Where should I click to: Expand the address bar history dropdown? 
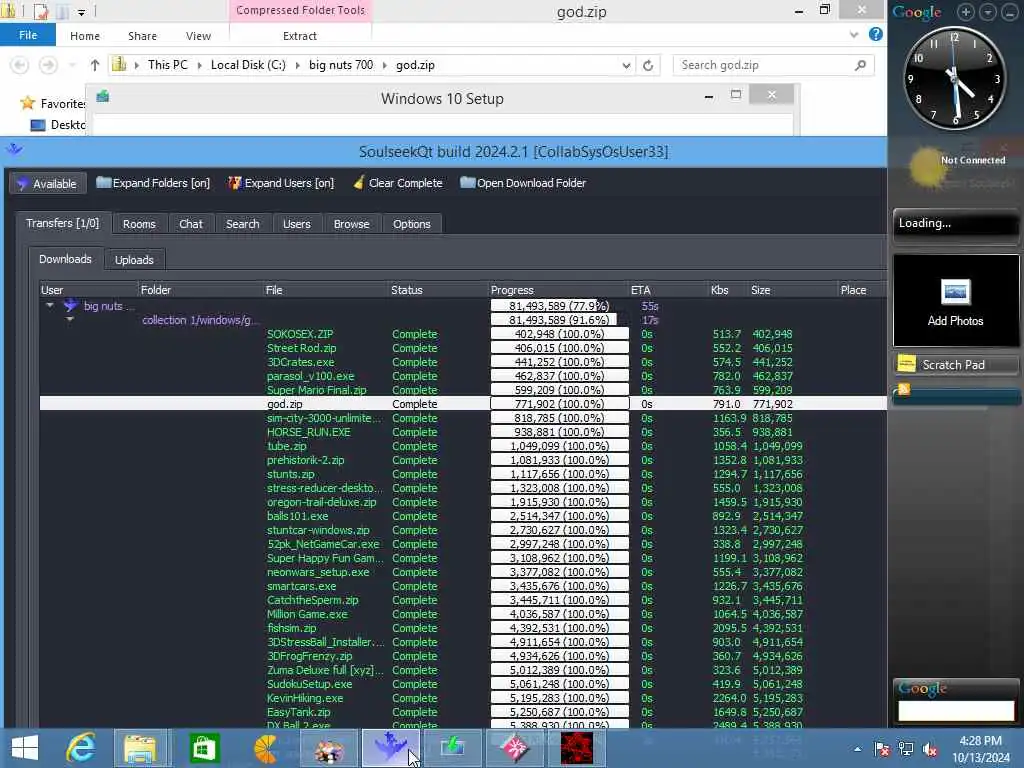pyautogui.click(x=626, y=65)
